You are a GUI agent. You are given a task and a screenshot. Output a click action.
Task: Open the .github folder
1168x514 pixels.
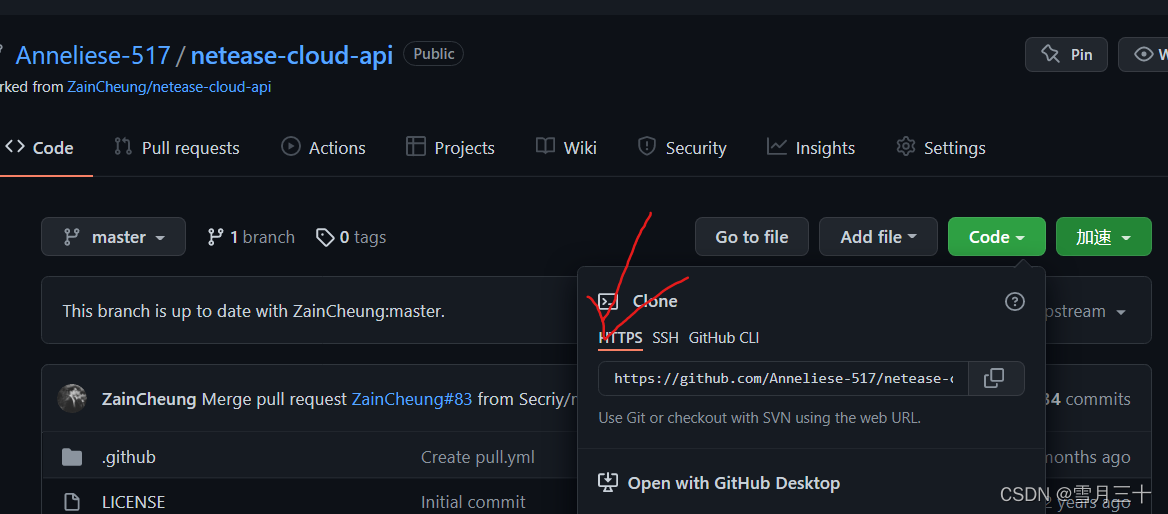pos(129,457)
